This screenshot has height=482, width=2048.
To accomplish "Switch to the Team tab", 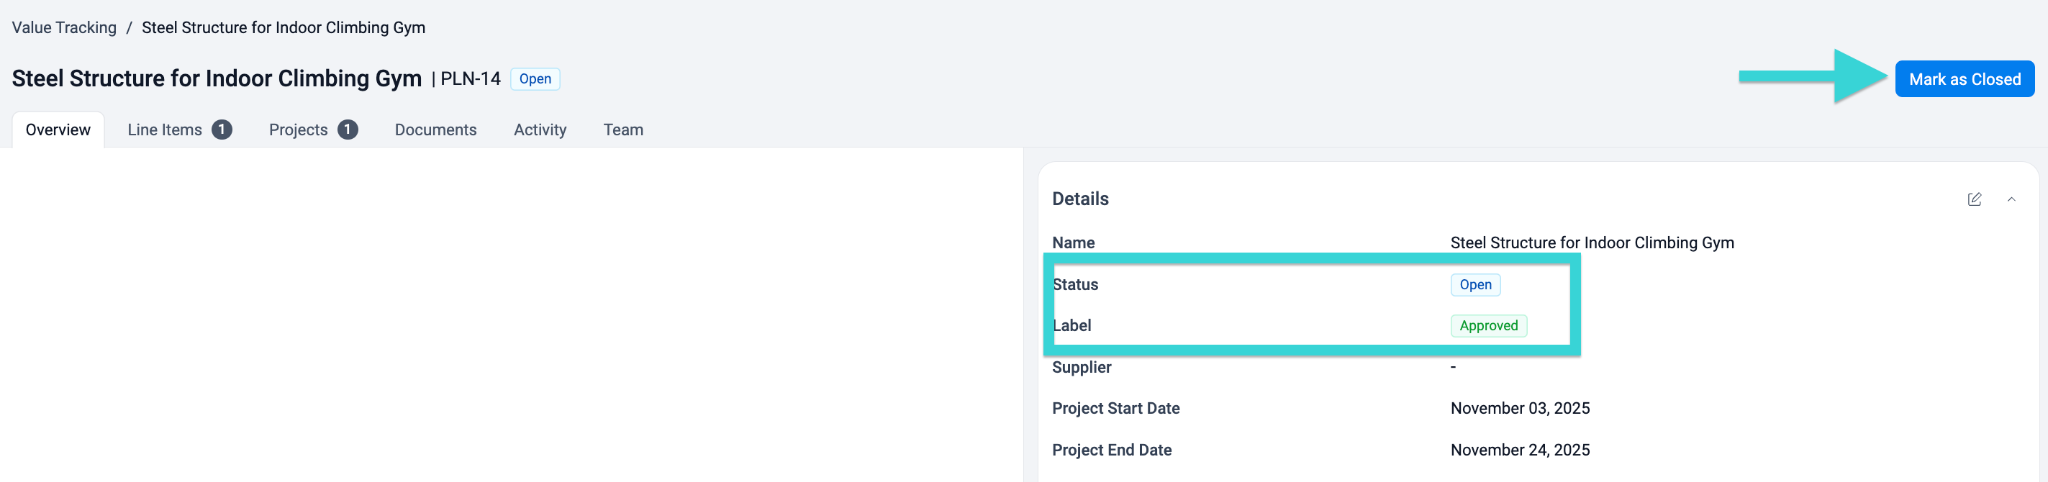I will click(x=623, y=130).
